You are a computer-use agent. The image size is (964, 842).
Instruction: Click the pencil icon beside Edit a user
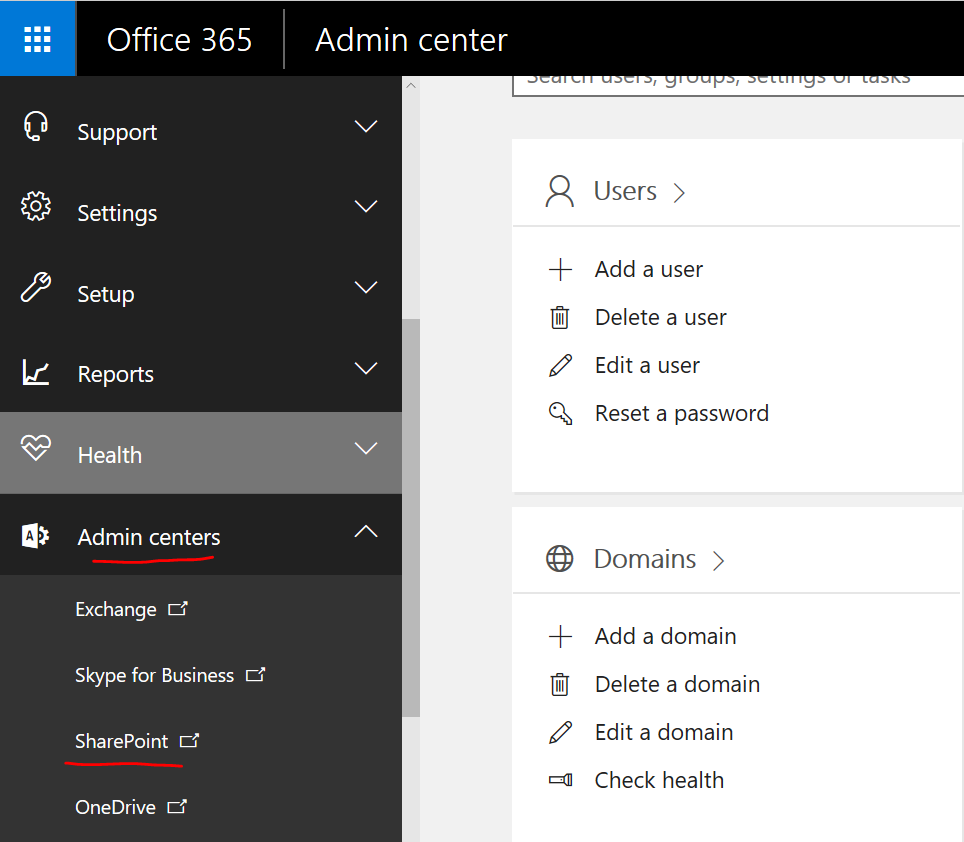pos(560,365)
